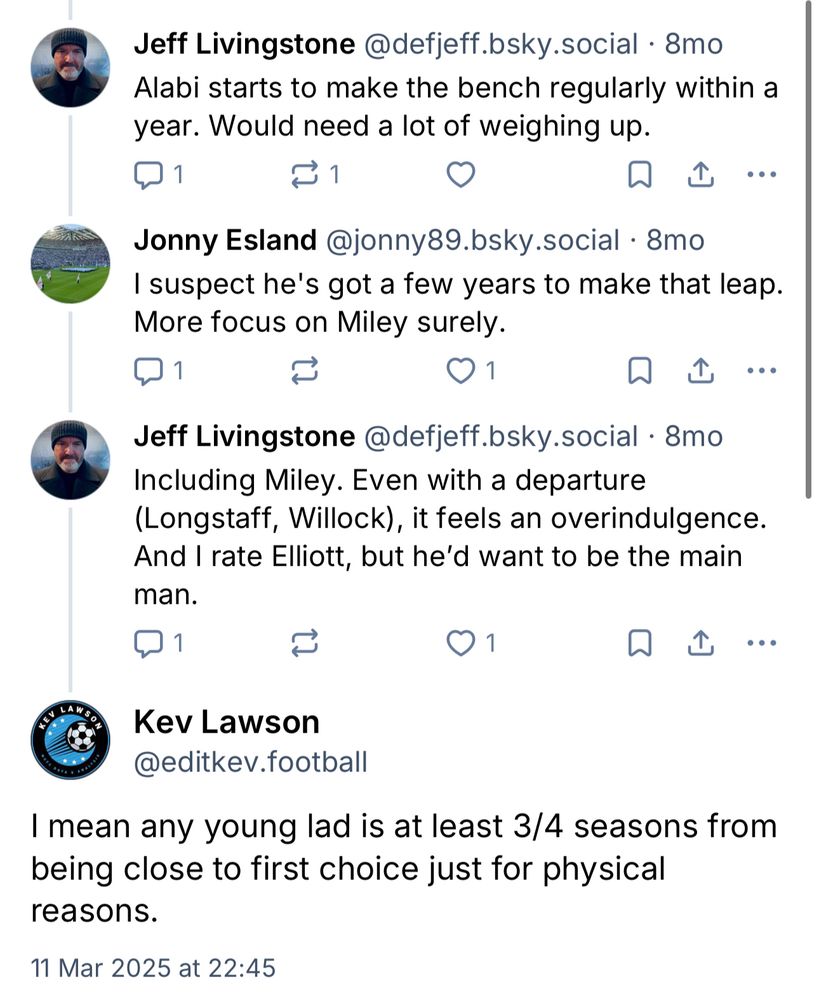This screenshot has width=819, height=1000.
Task: Save Jonny Esland's post with bookmark icon
Action: coord(639,372)
